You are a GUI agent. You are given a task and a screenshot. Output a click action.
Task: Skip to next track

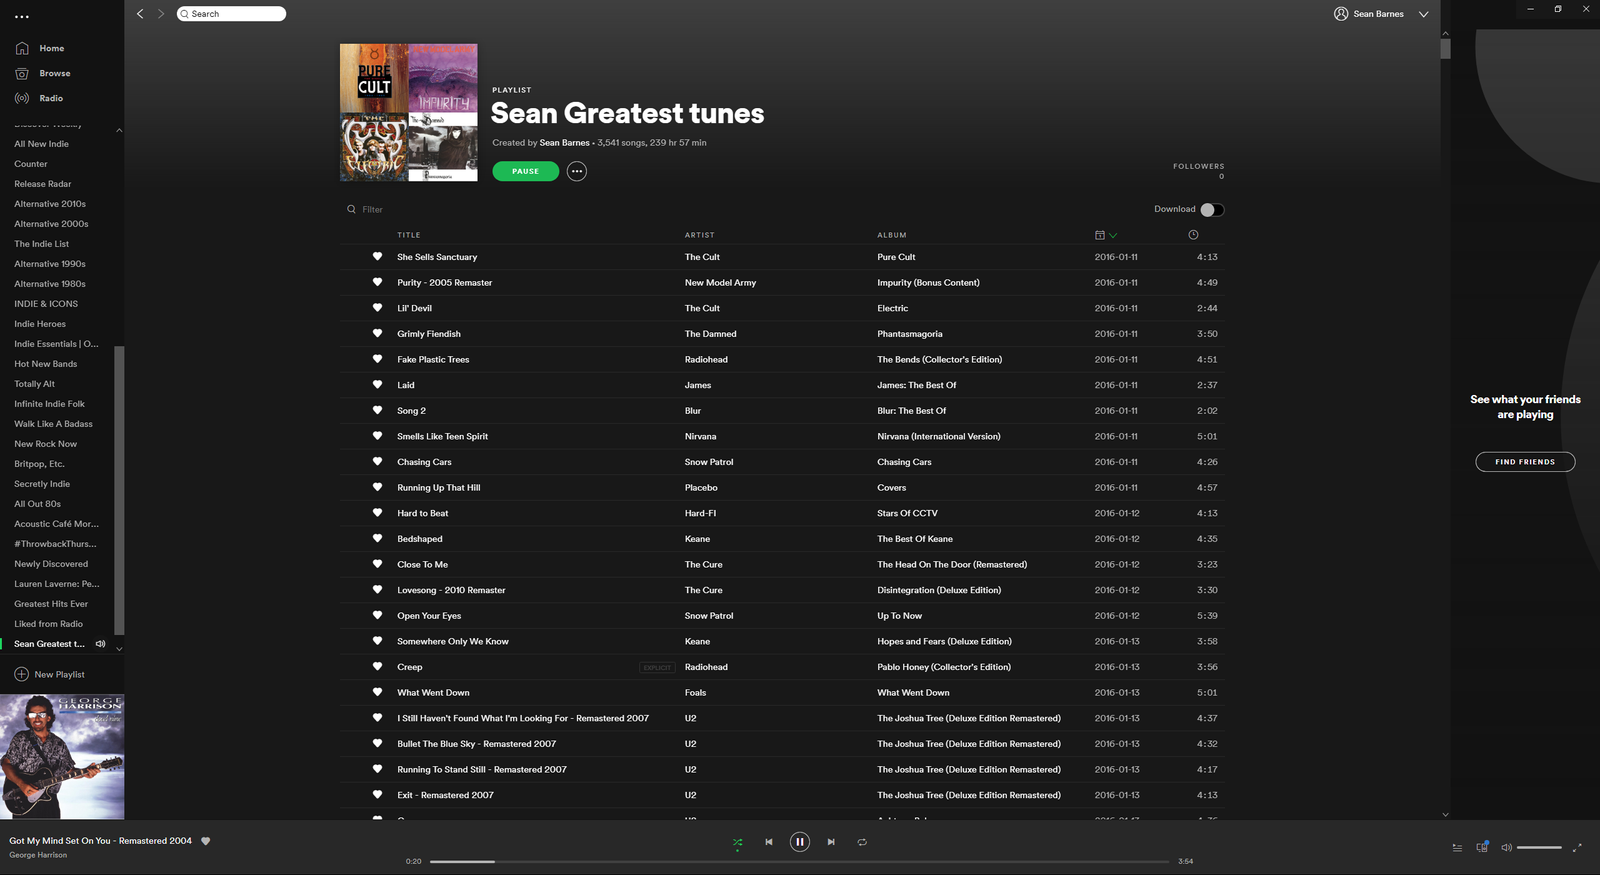click(831, 842)
